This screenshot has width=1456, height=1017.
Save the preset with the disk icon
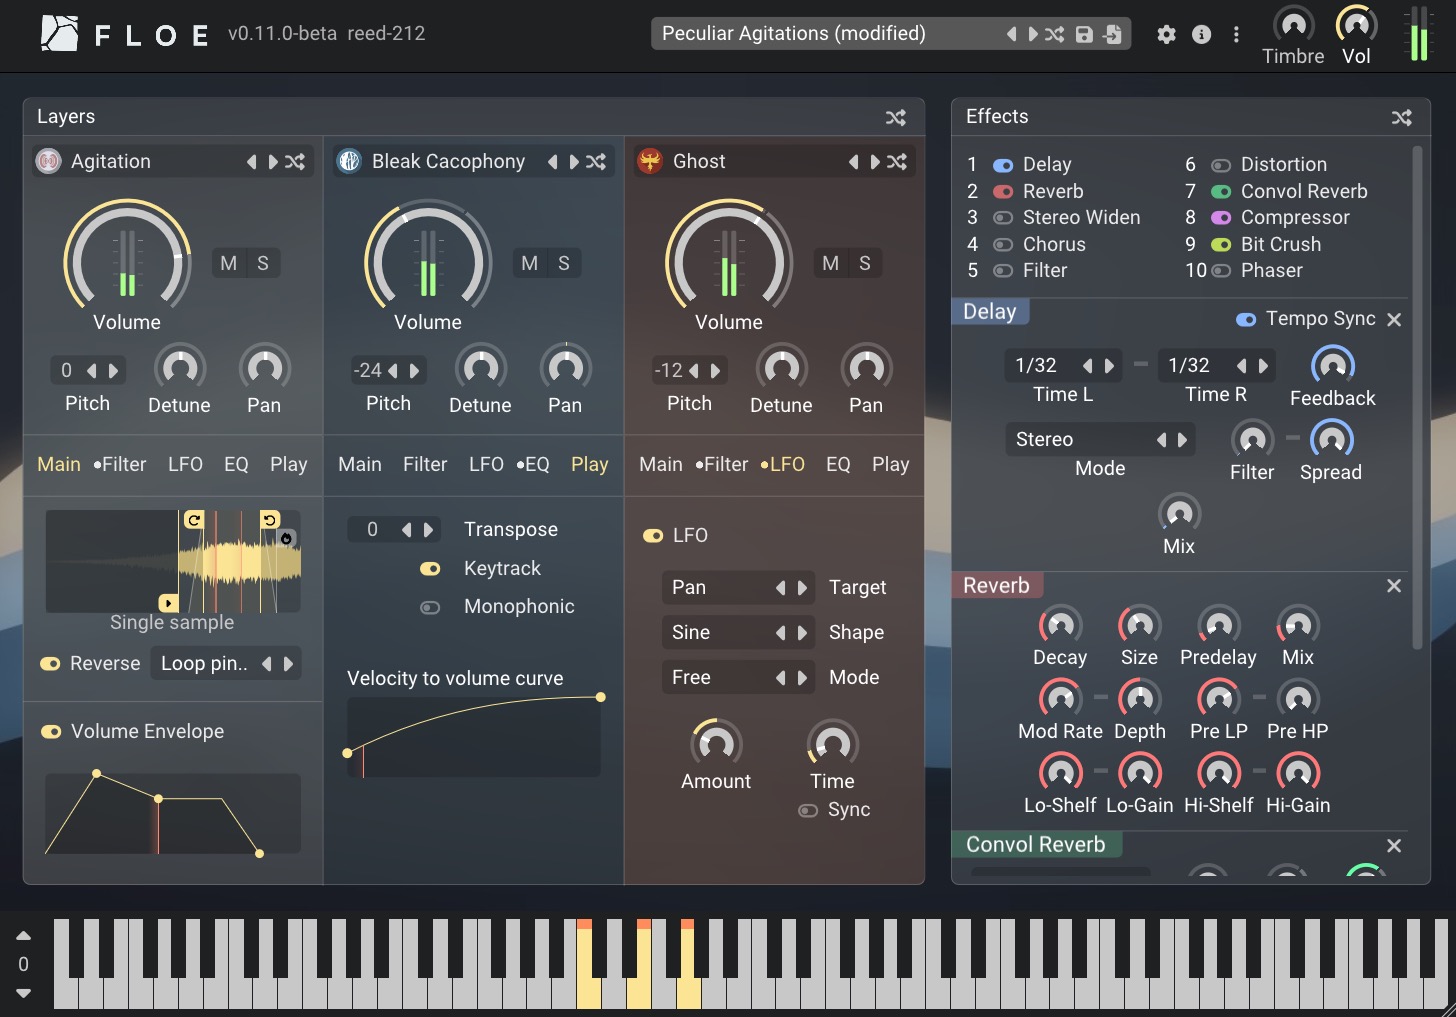[1084, 34]
